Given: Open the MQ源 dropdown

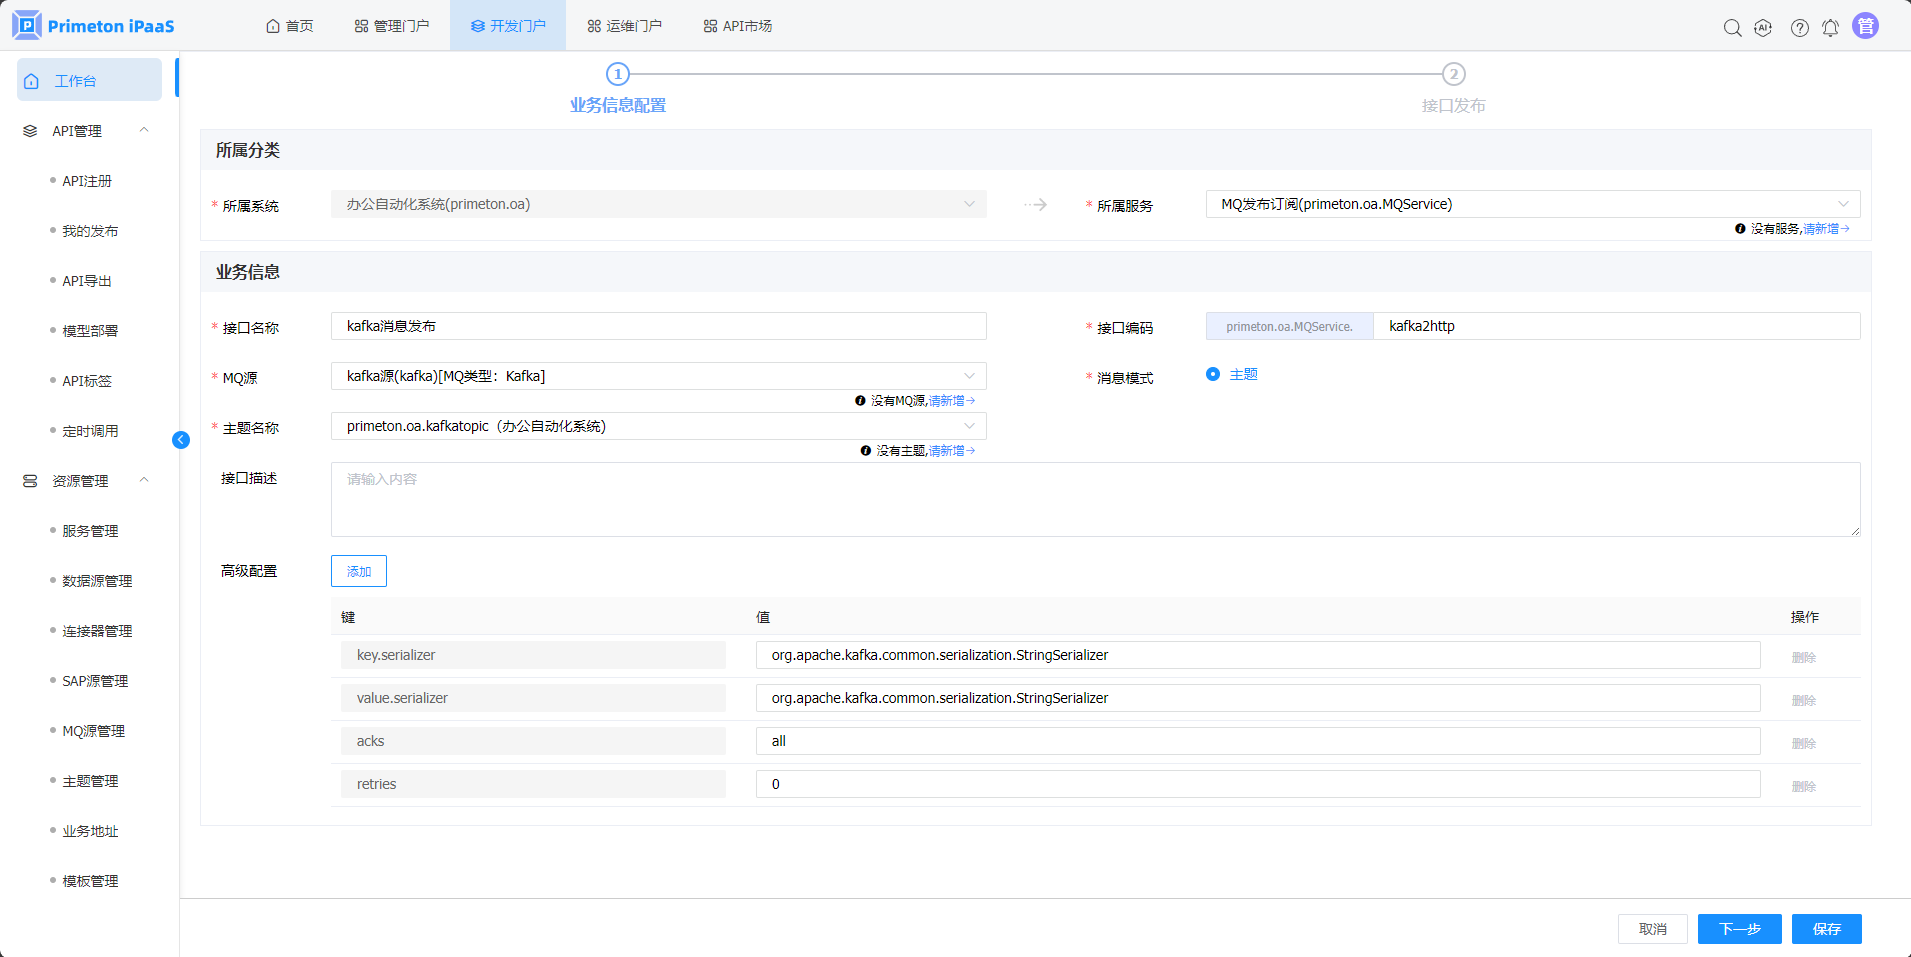Looking at the screenshot, I should (x=658, y=376).
